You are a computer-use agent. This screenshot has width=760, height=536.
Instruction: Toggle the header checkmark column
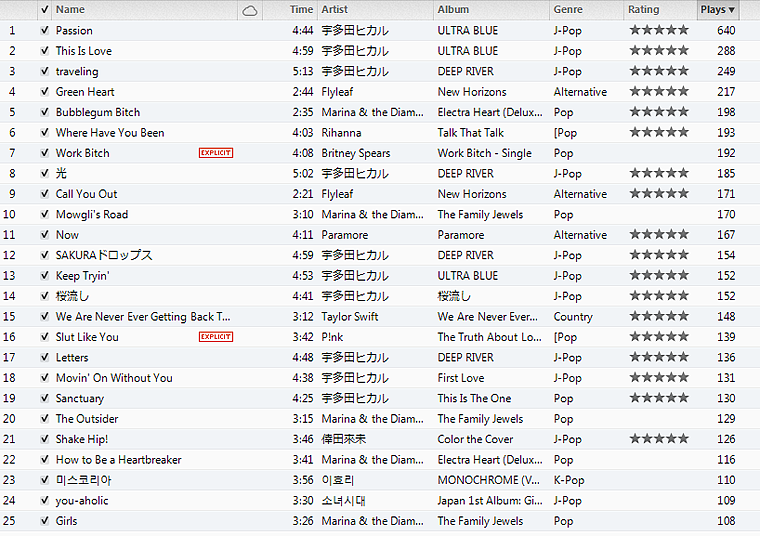pyautogui.click(x=45, y=9)
